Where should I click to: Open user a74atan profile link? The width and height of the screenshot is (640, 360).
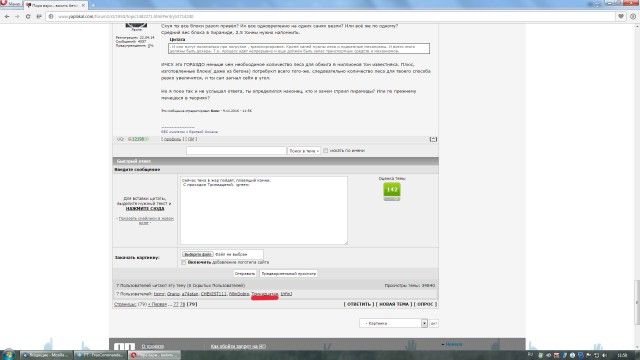(190, 294)
